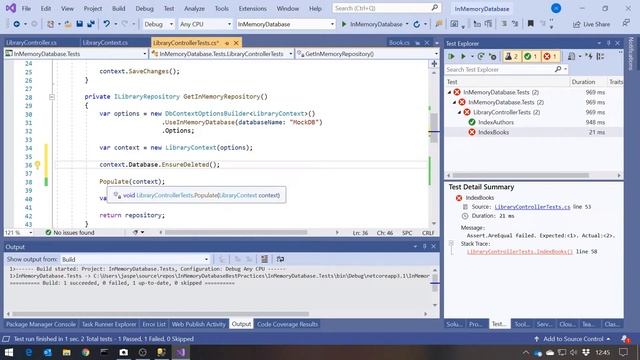Collapse the LibraryControllerTests tree node
Viewport: 640px width, 360px height.
pyautogui.click(x=460, y=112)
